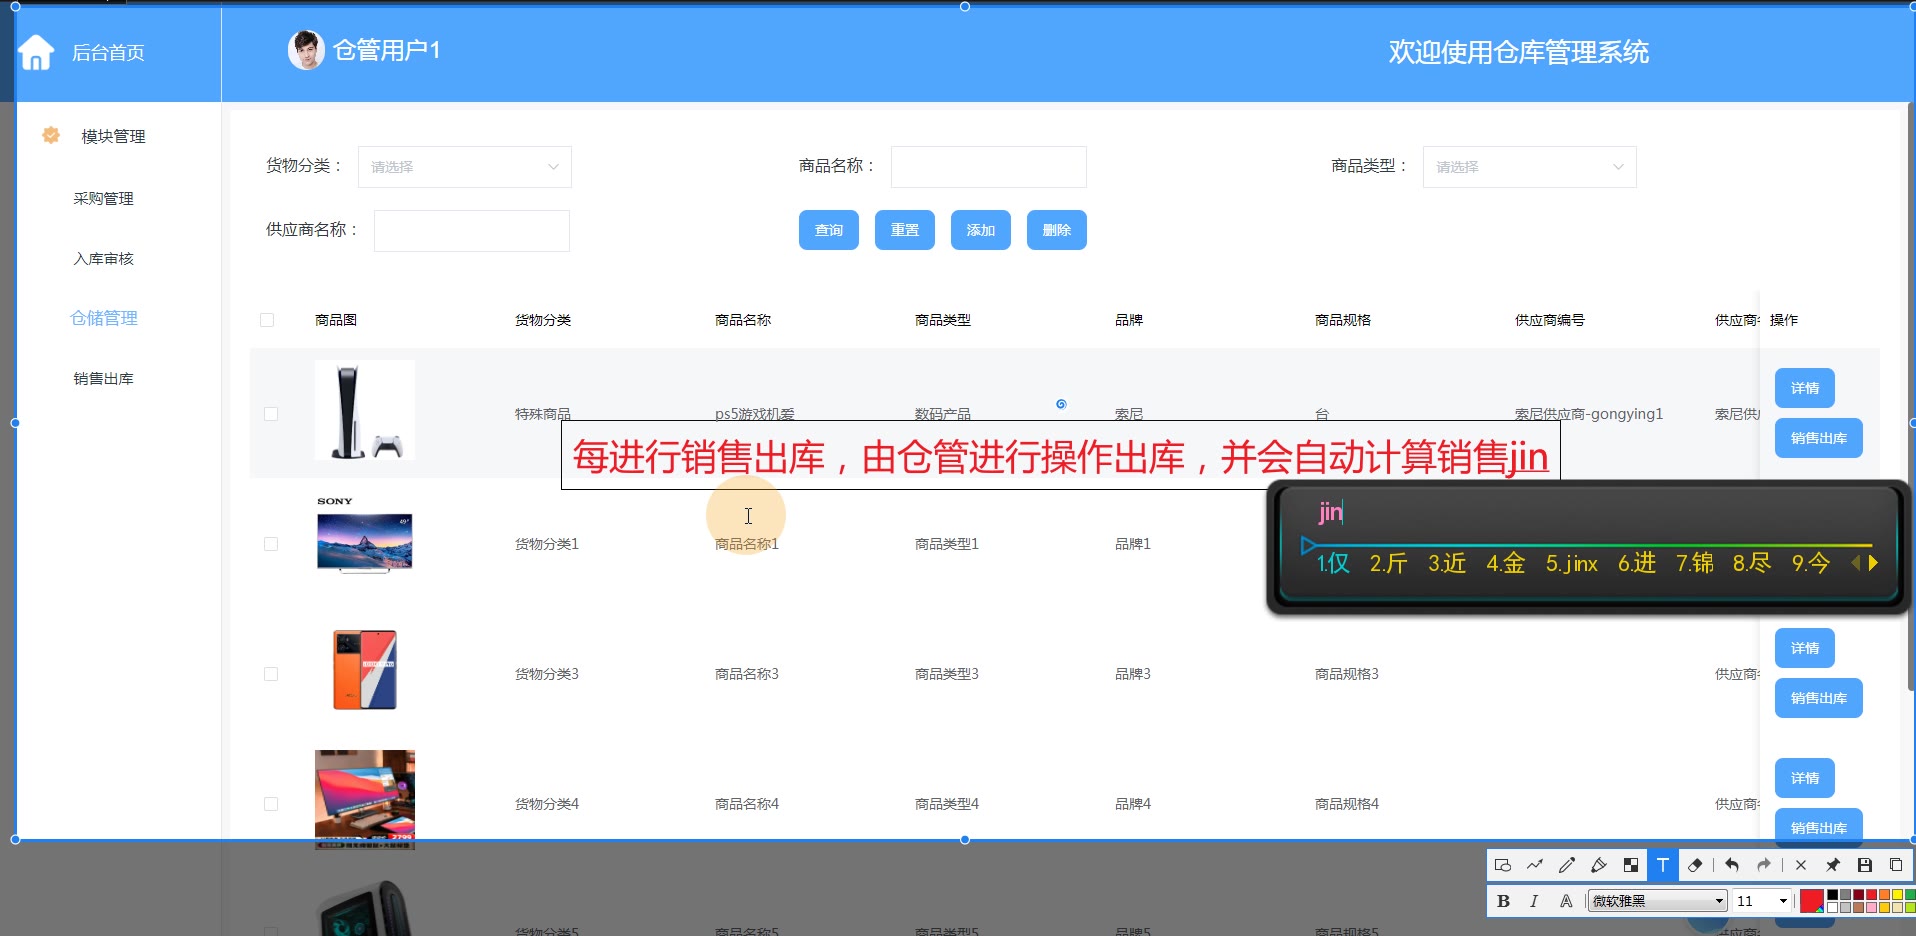
Task: Tick the checkbox for the 货物分类1 row
Action: tap(271, 544)
